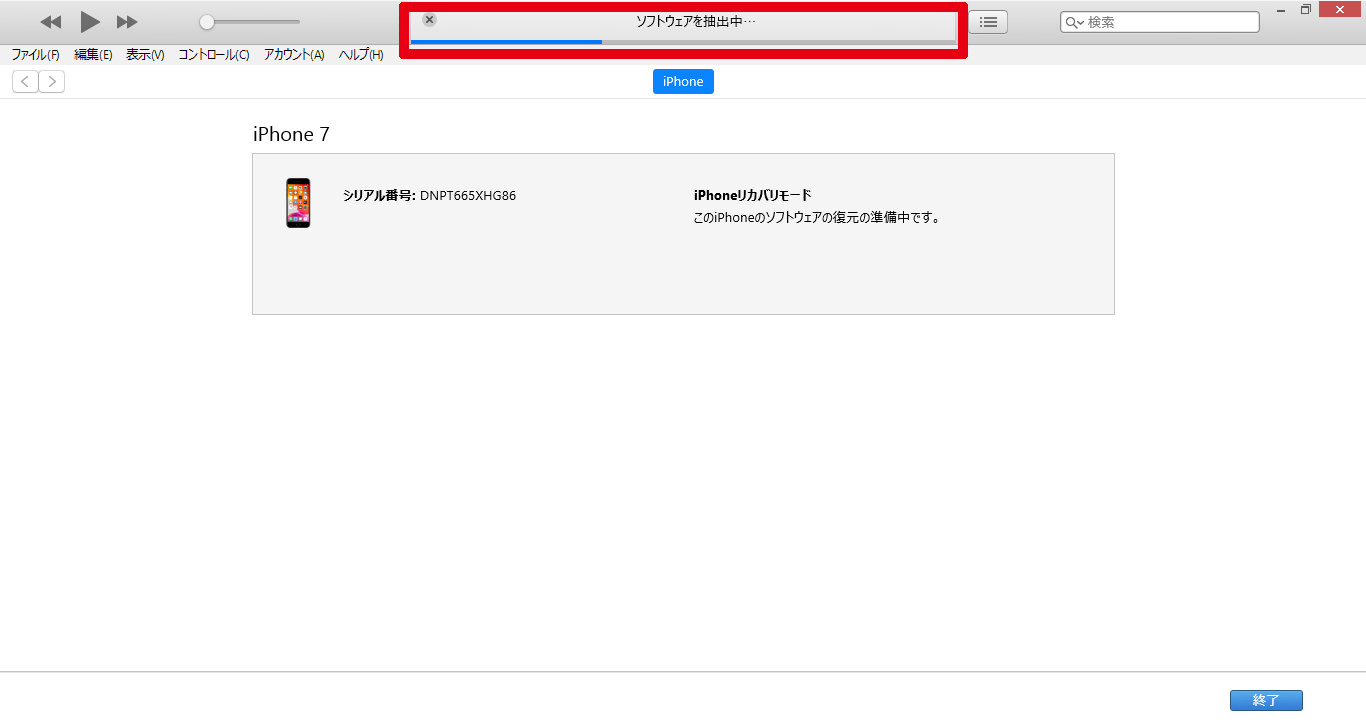This screenshot has width=1366, height=728.
Task: Open the ファイル(F) menu
Action: (35, 55)
